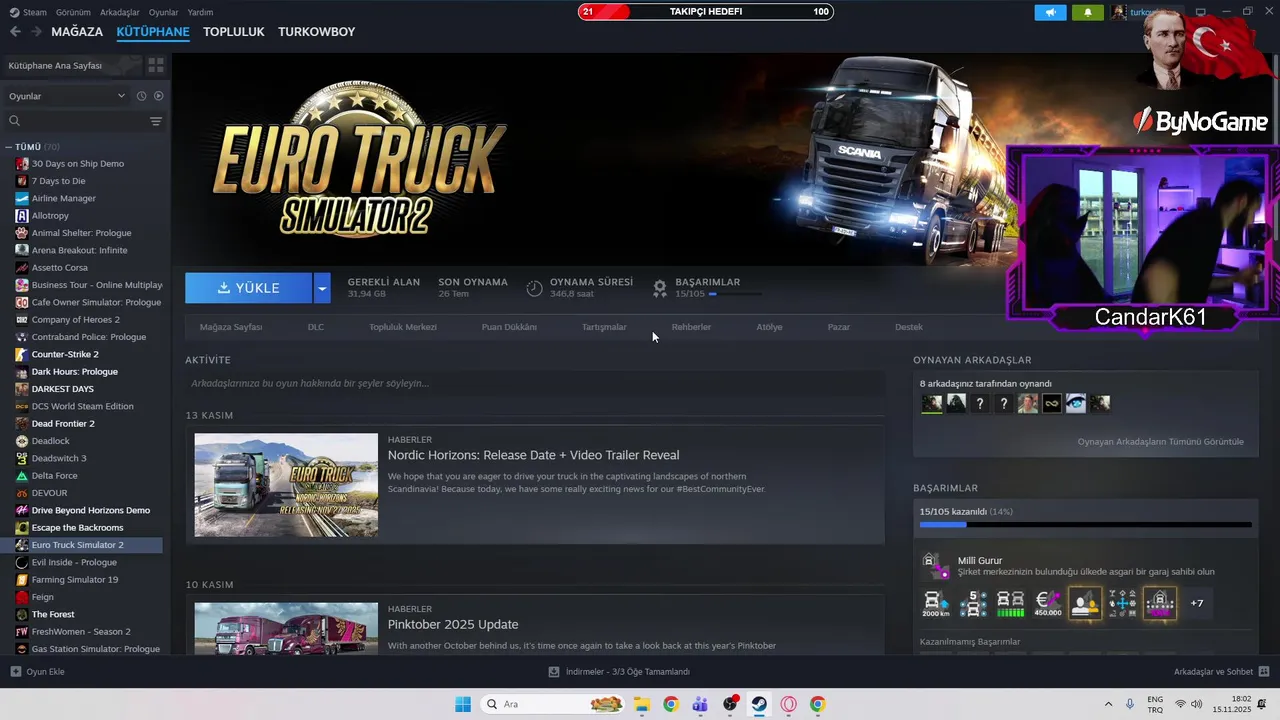Click the play time clock icon
The height and width of the screenshot is (720, 1280).
tap(534, 288)
